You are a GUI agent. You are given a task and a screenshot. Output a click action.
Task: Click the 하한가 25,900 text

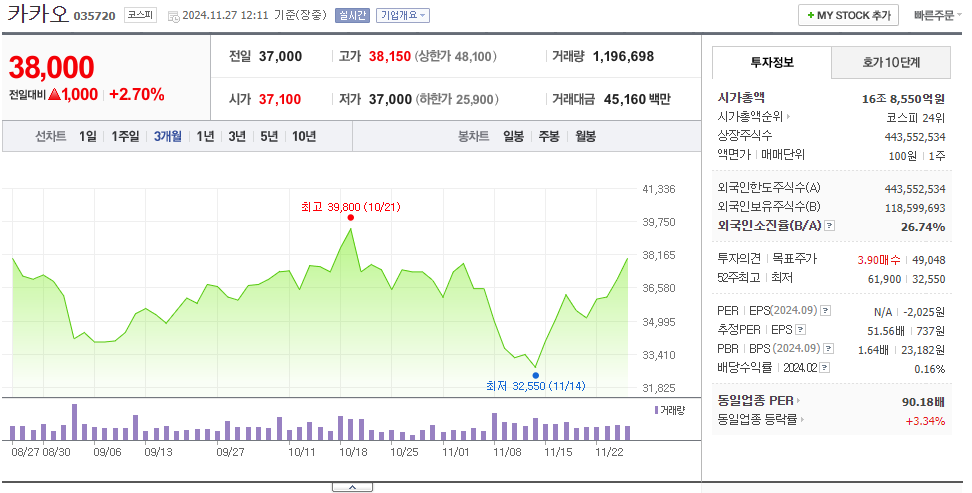(x=457, y=99)
